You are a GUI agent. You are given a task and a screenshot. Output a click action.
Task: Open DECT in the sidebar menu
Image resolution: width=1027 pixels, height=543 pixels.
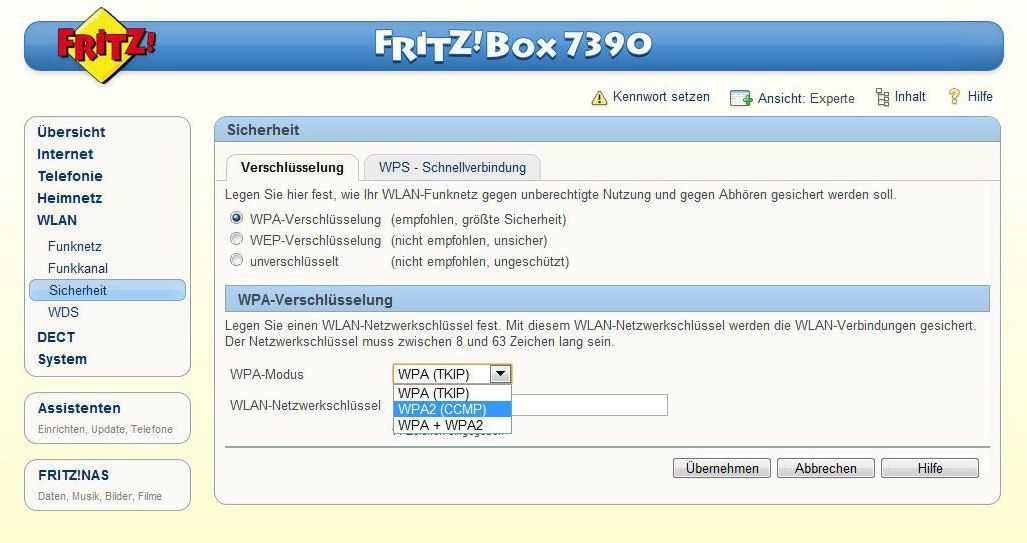56,337
